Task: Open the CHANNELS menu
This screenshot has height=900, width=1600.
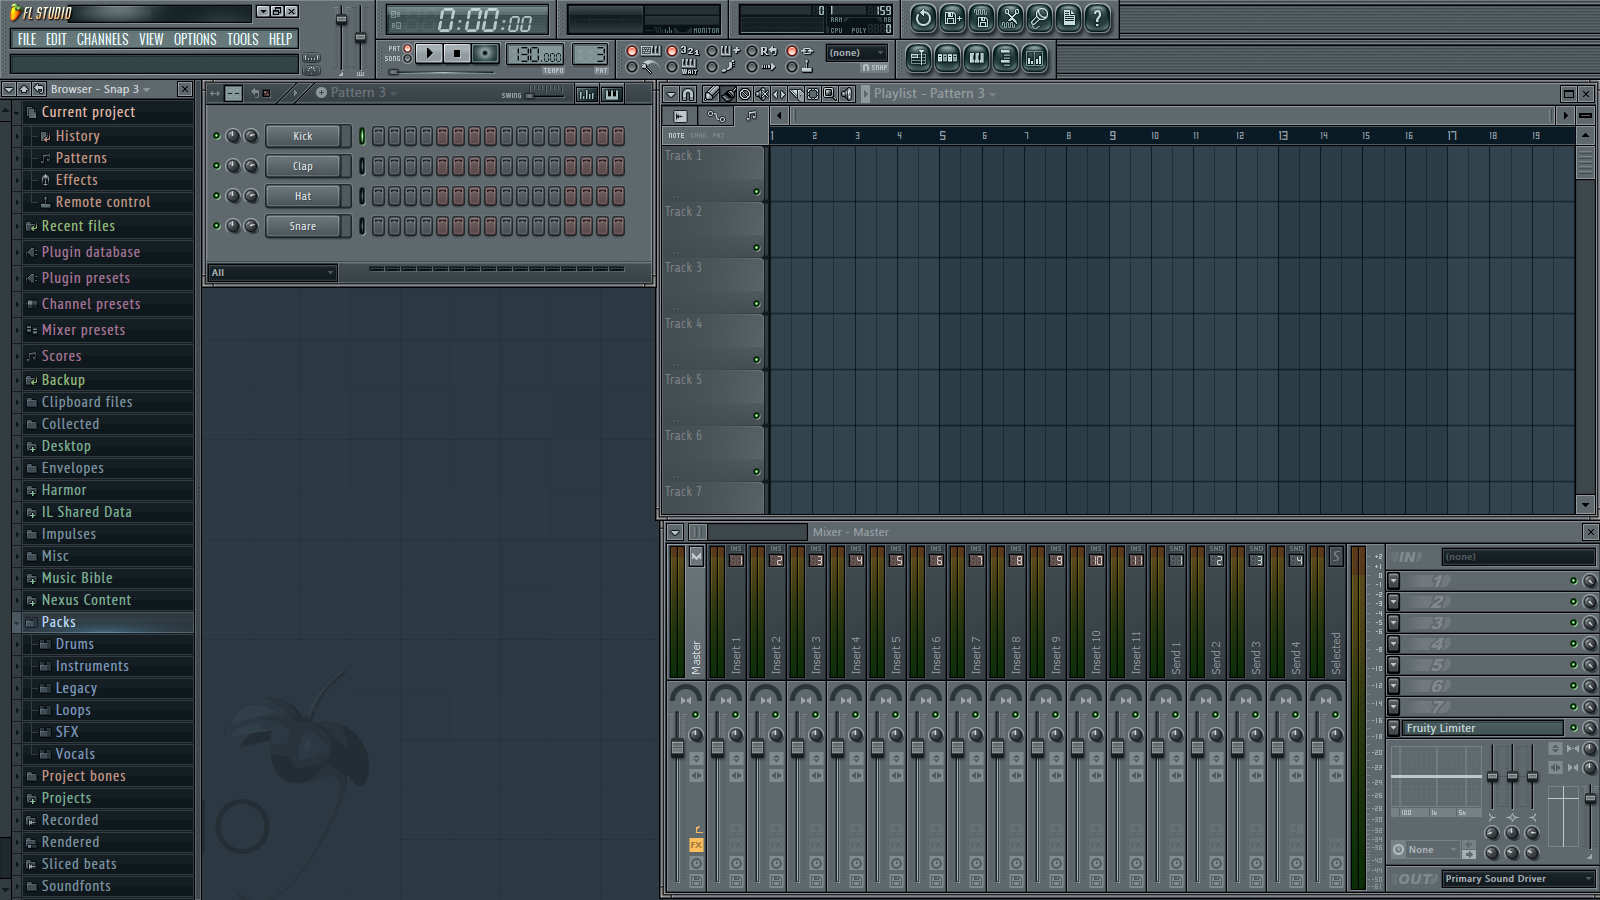Action: point(102,39)
